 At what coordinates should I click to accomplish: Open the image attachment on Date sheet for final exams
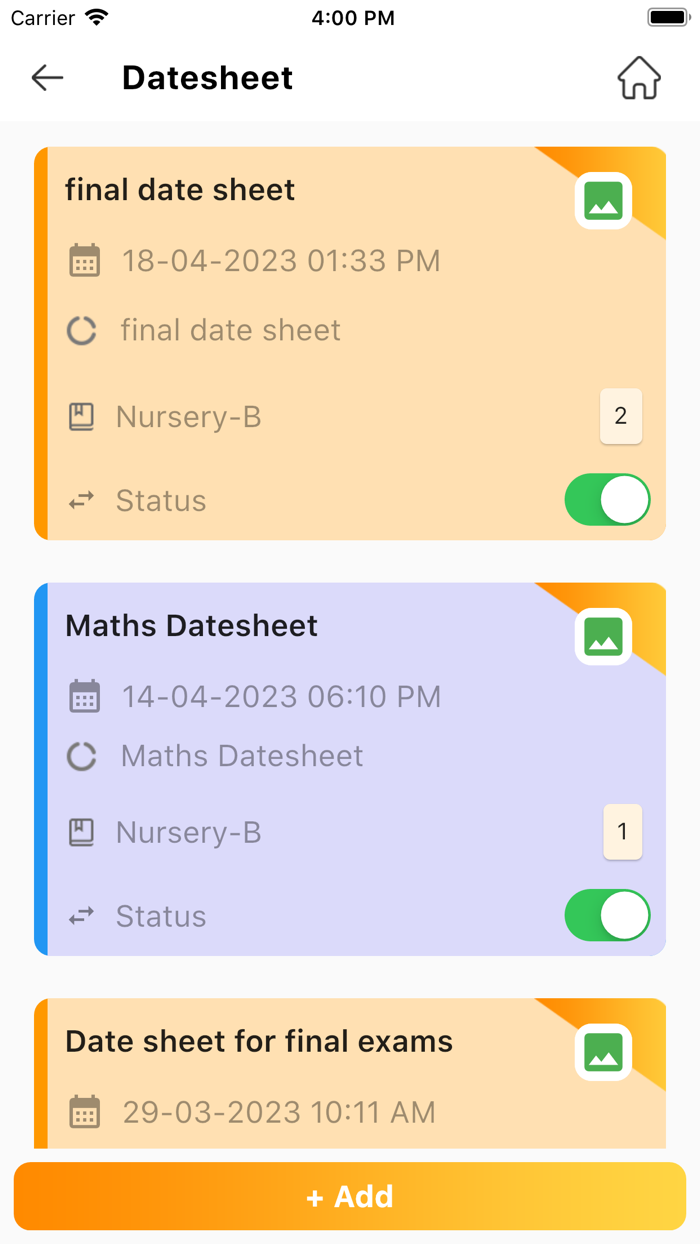[603, 1052]
